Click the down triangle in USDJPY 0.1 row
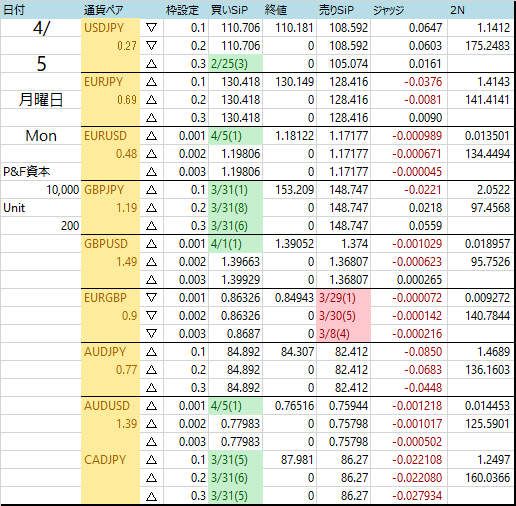 coord(151,28)
